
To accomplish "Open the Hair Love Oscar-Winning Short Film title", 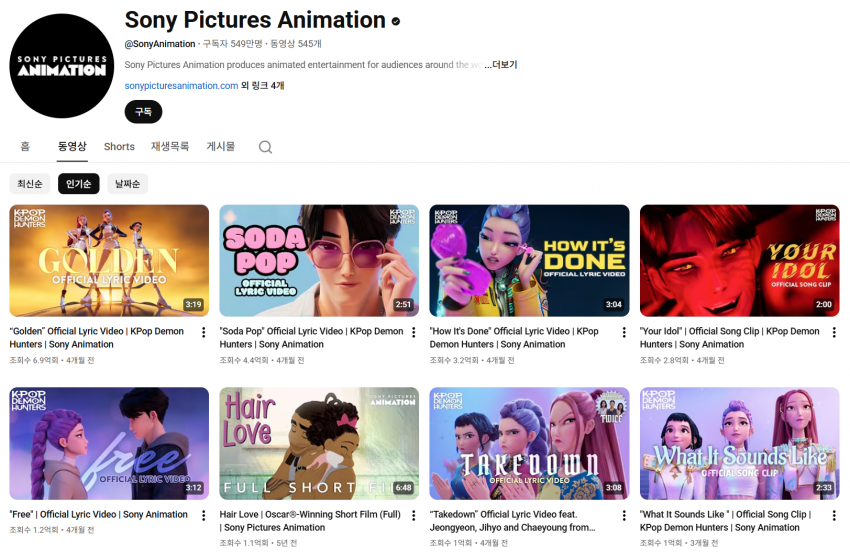I will [310, 521].
